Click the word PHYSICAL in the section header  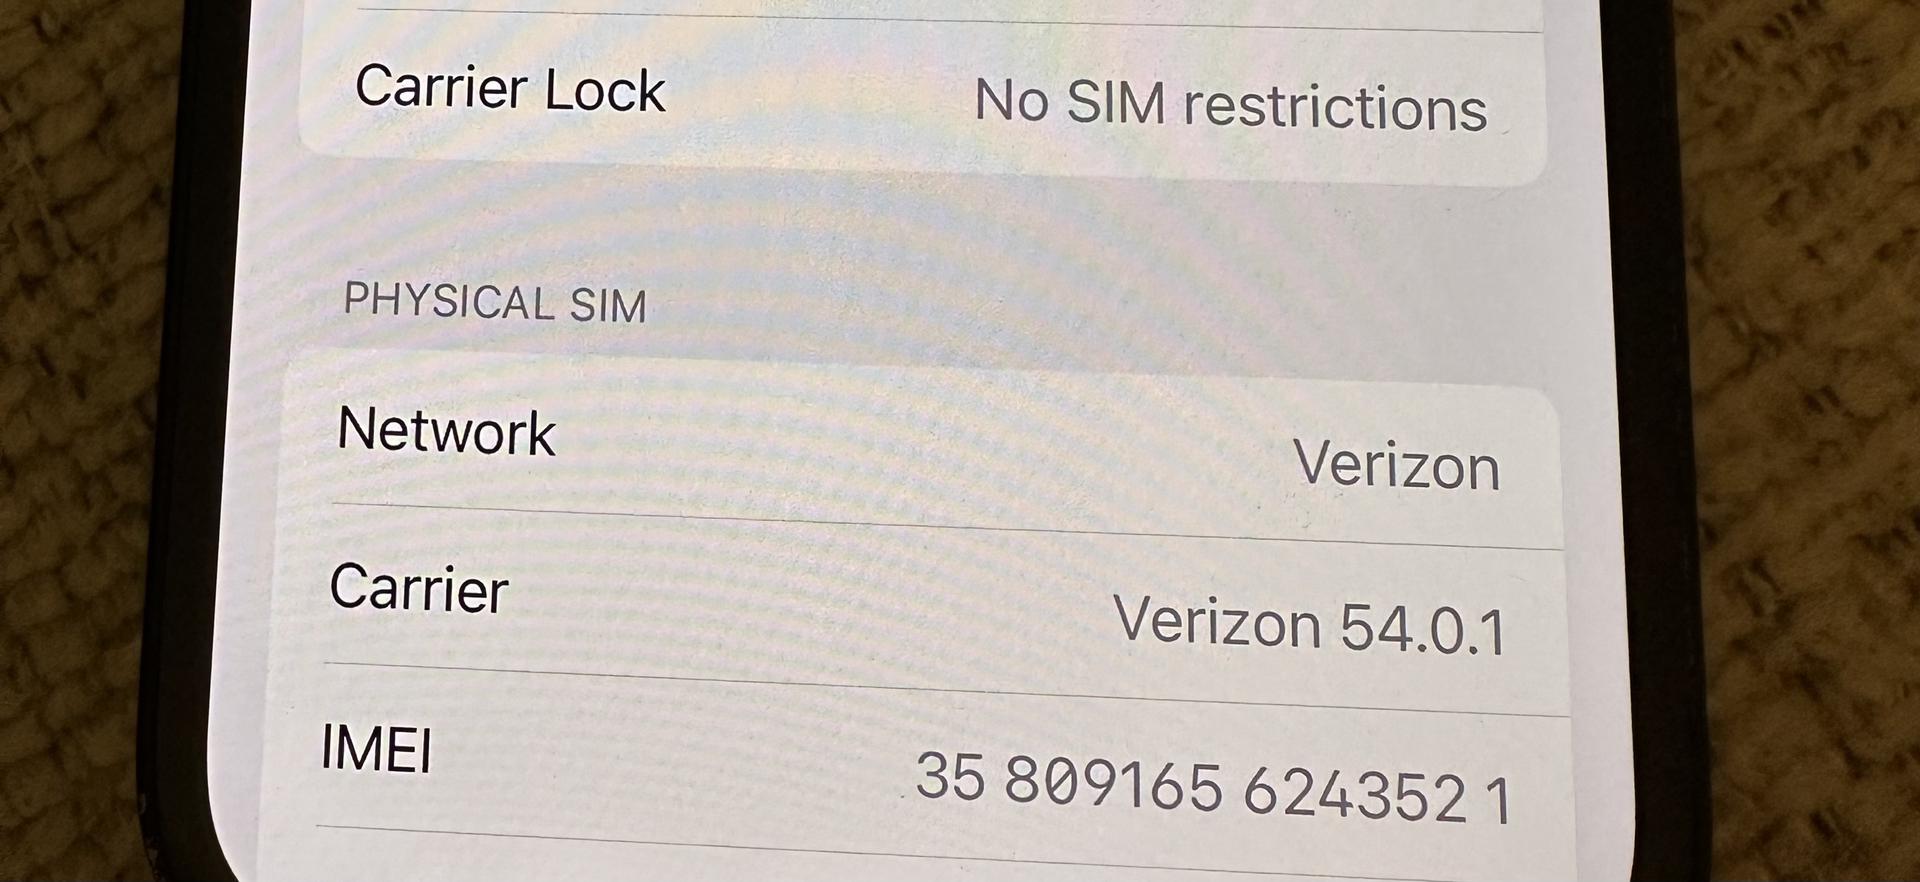[449, 300]
